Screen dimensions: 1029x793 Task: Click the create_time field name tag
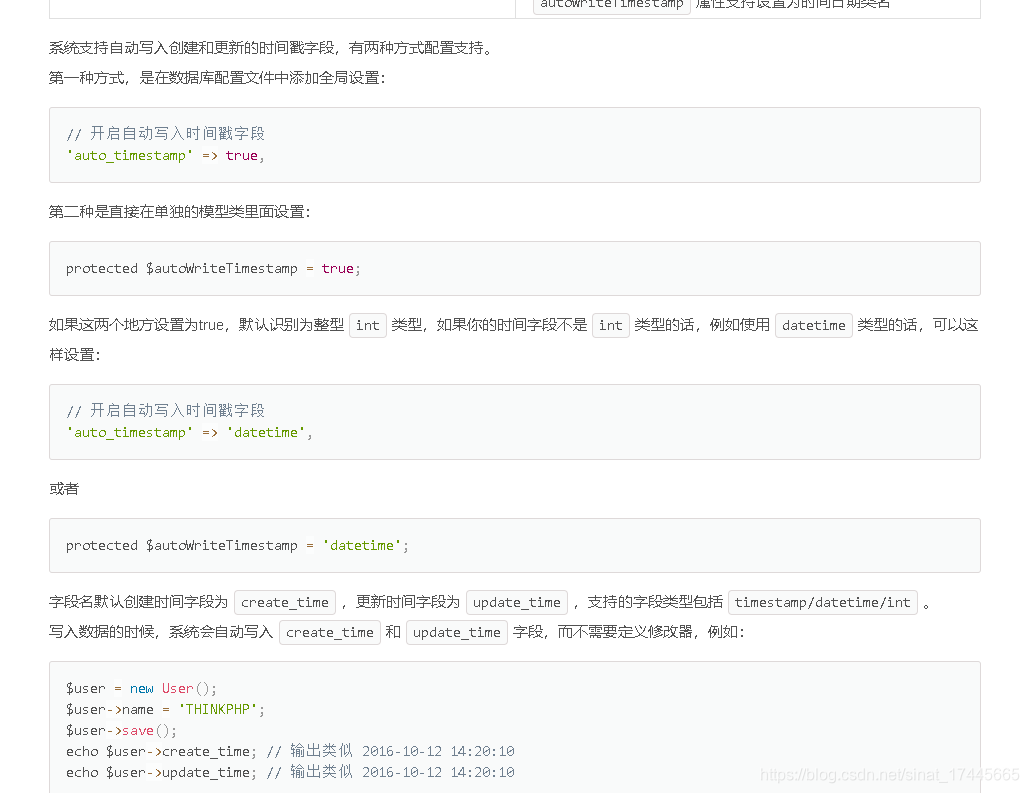285,602
